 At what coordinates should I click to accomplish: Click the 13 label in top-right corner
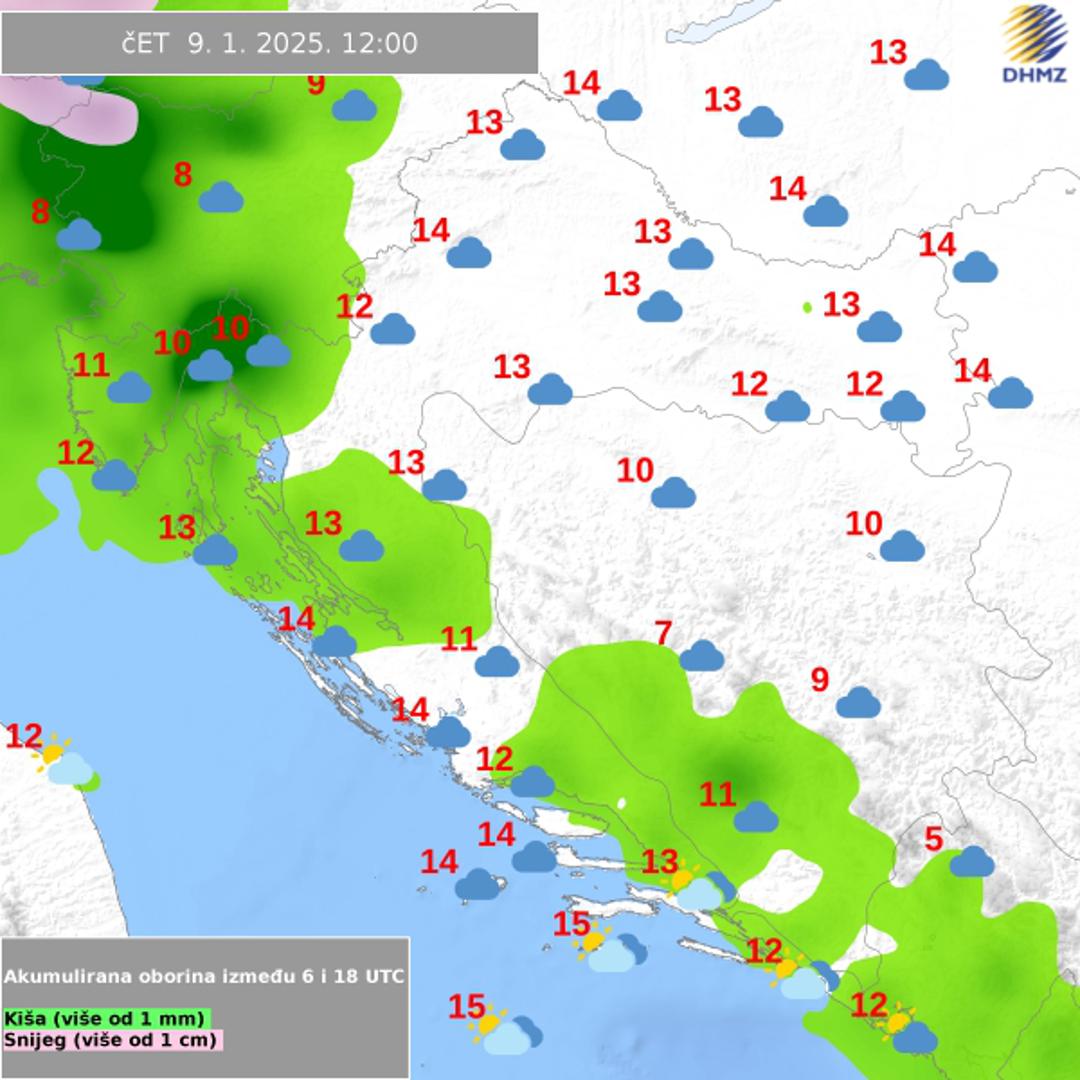coord(888,52)
